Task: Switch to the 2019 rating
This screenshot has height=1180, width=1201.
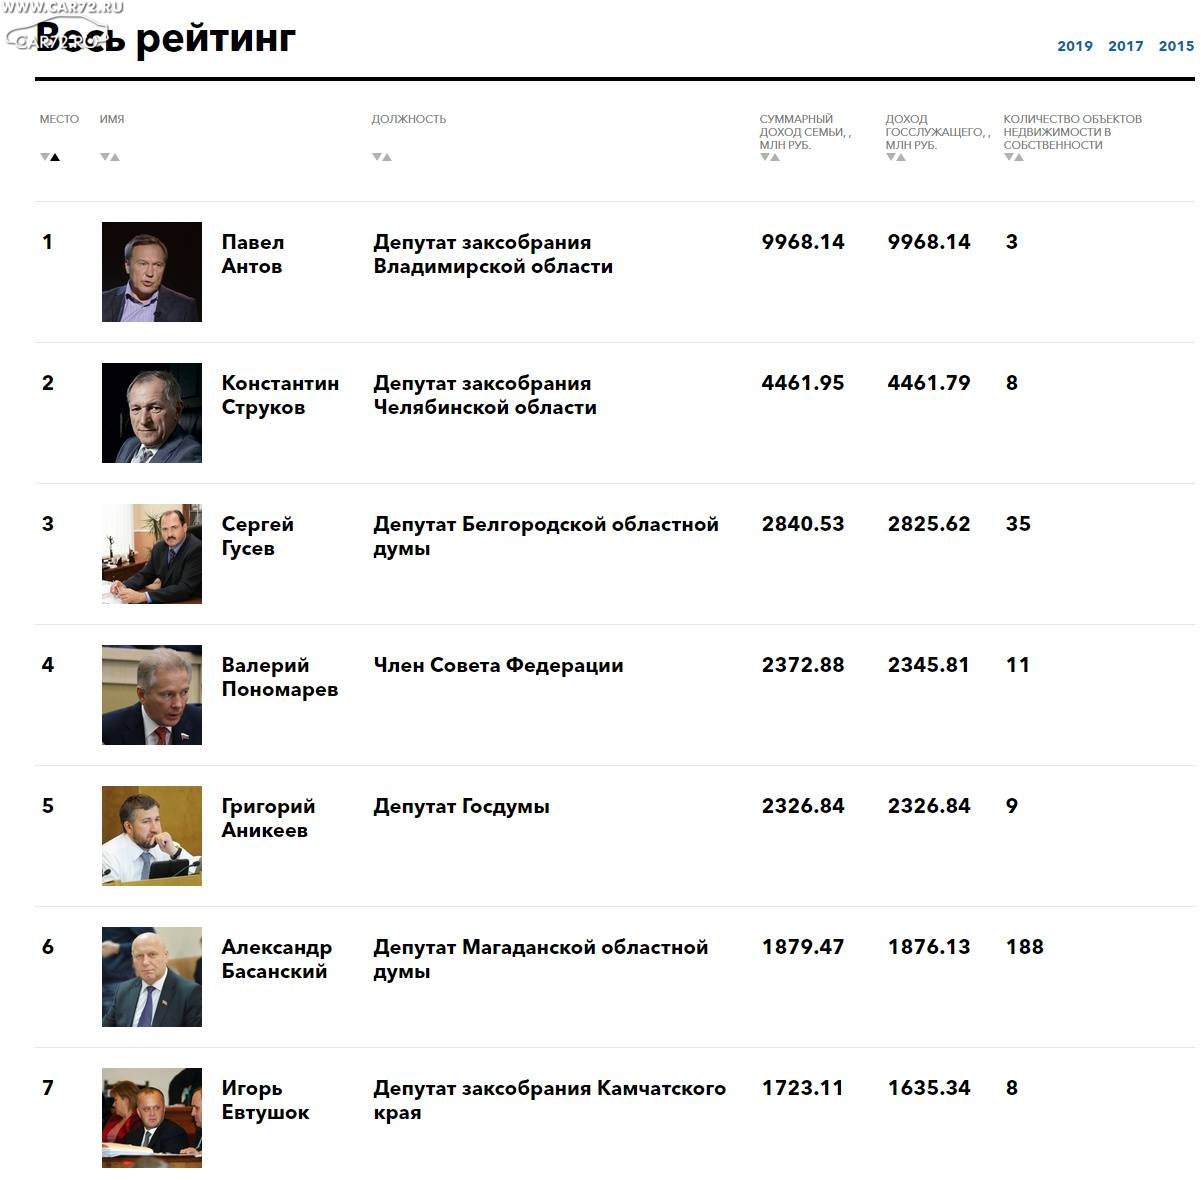Action: tap(1075, 46)
